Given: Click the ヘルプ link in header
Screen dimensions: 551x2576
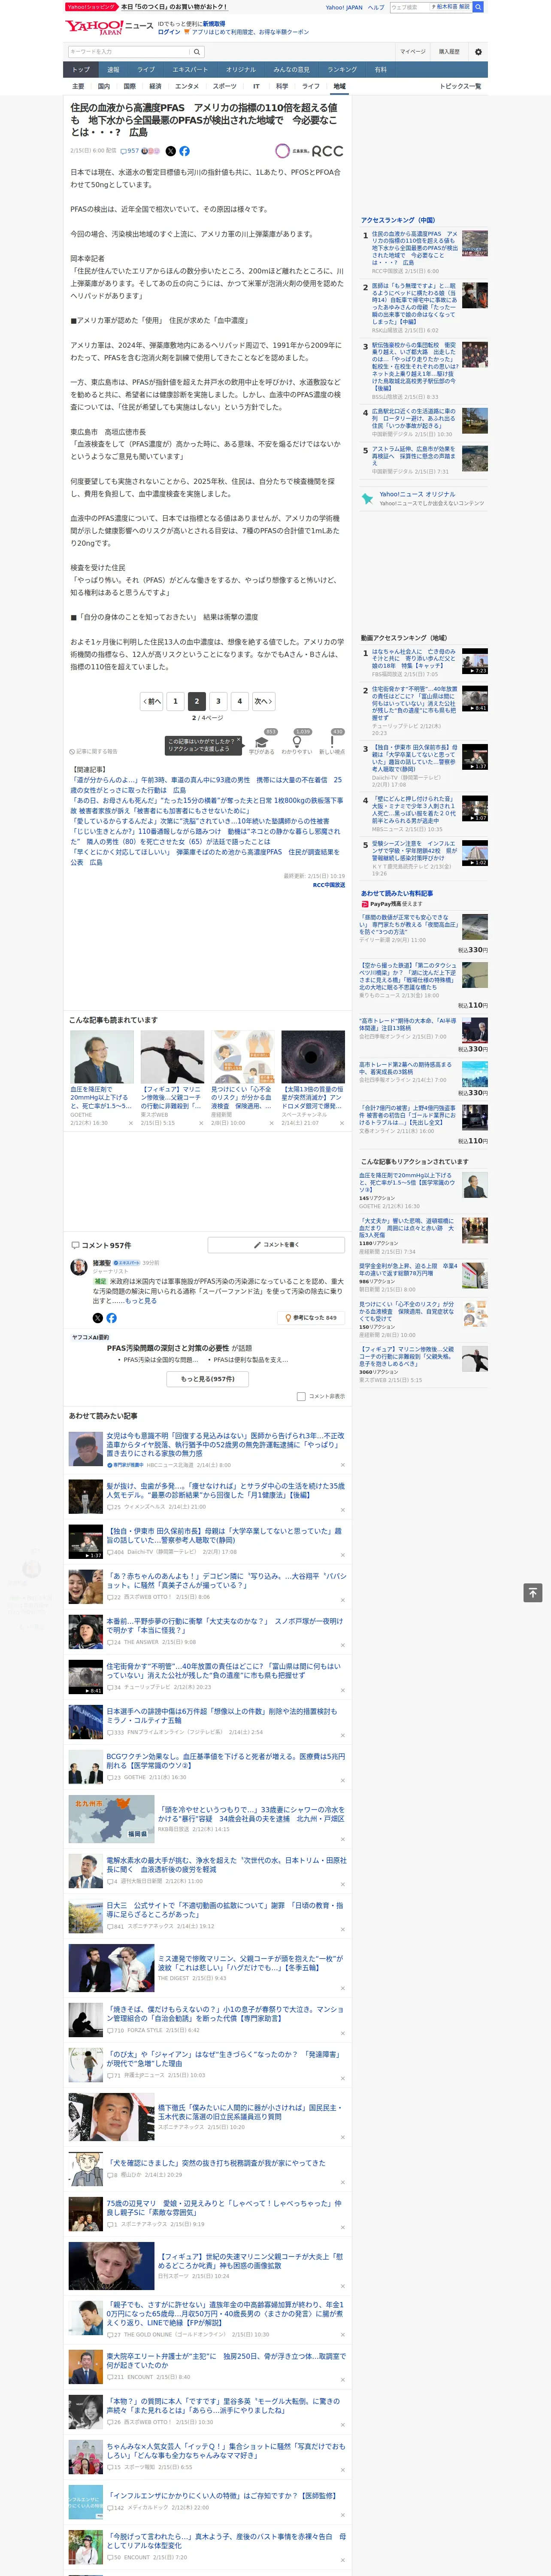Looking at the screenshot, I should point(376,7).
